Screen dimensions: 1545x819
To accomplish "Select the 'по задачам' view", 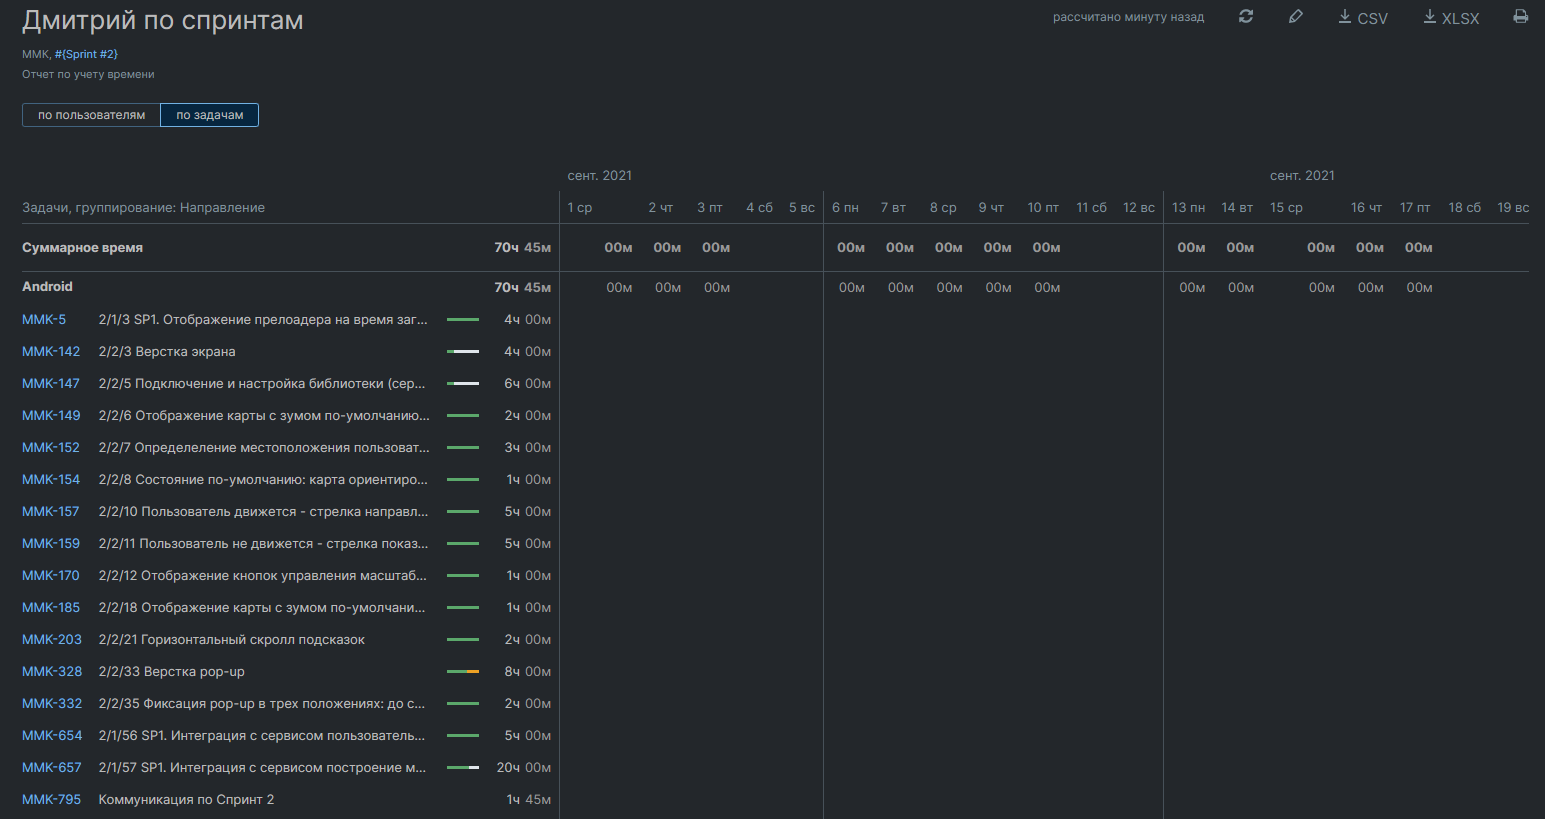I will (209, 115).
